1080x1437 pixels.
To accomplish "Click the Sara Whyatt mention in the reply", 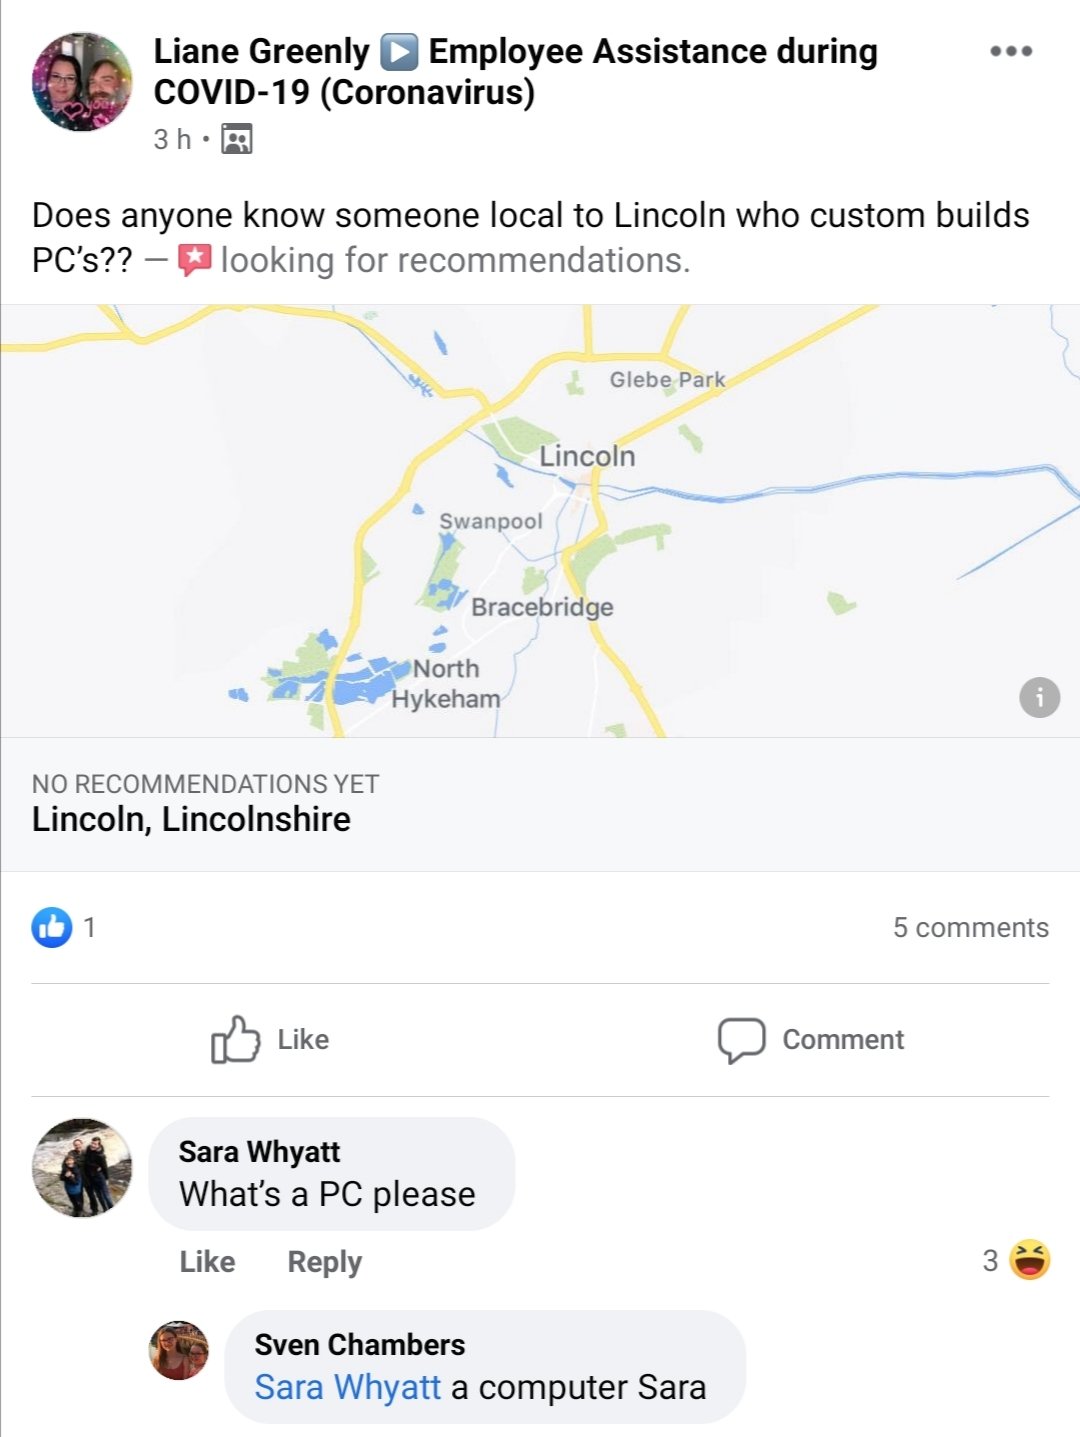I will click(x=347, y=1387).
